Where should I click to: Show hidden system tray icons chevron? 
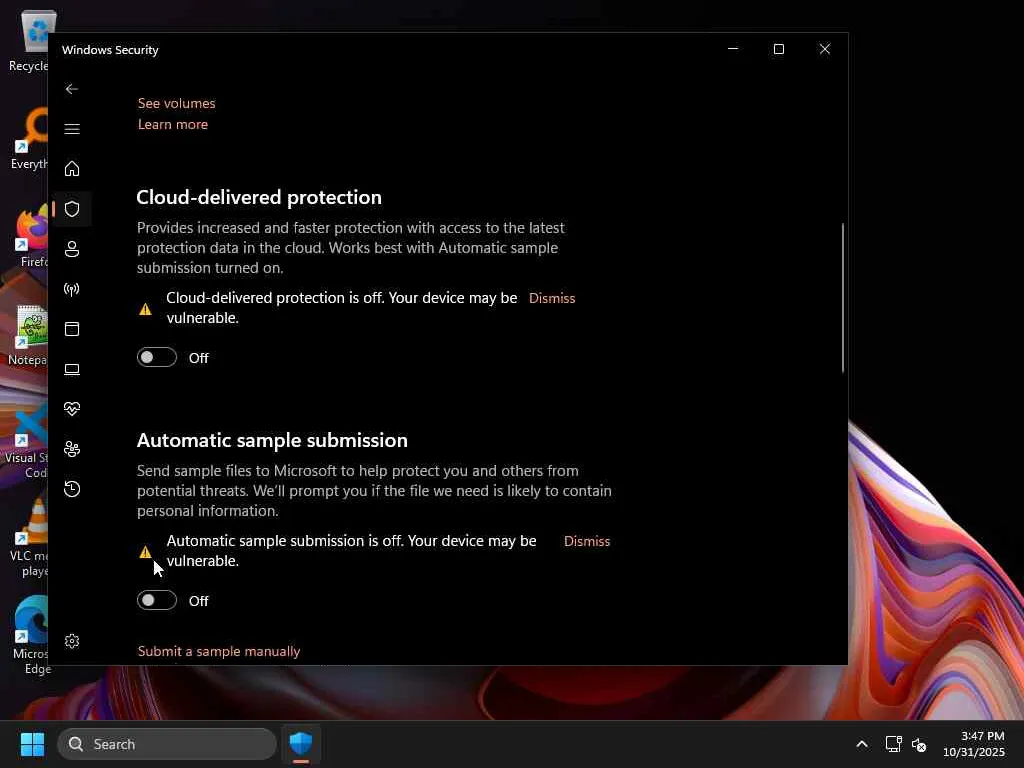(x=862, y=744)
